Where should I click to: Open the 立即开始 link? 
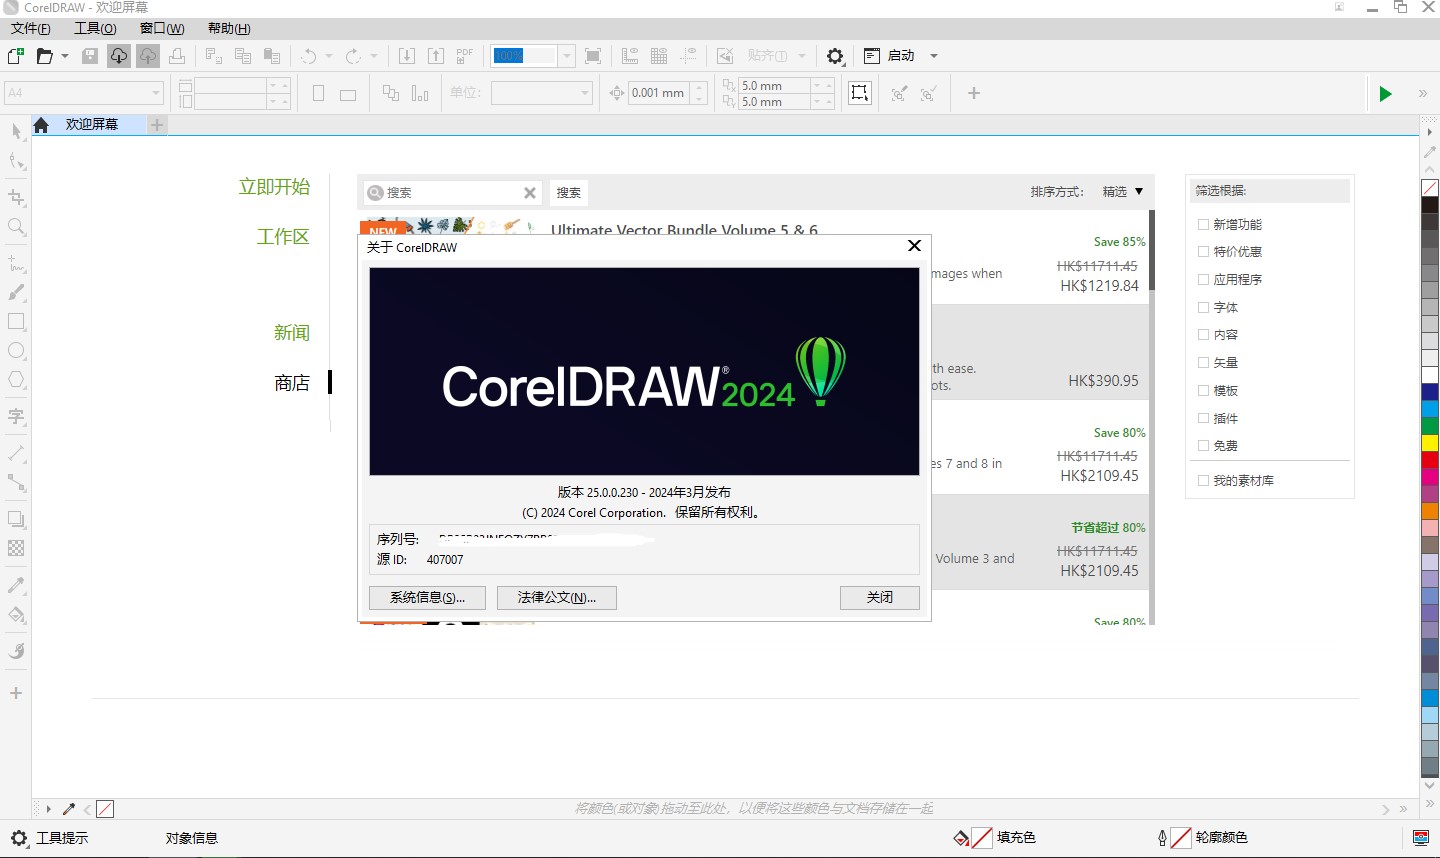(x=274, y=187)
